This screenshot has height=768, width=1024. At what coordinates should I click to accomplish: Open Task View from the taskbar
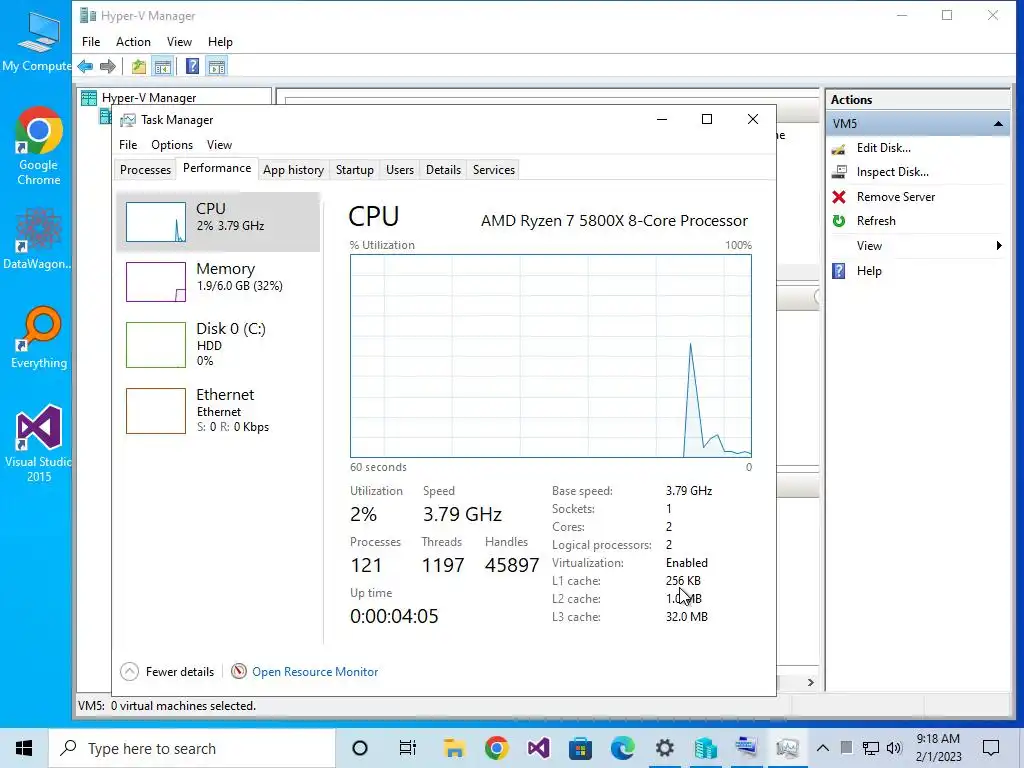point(408,748)
